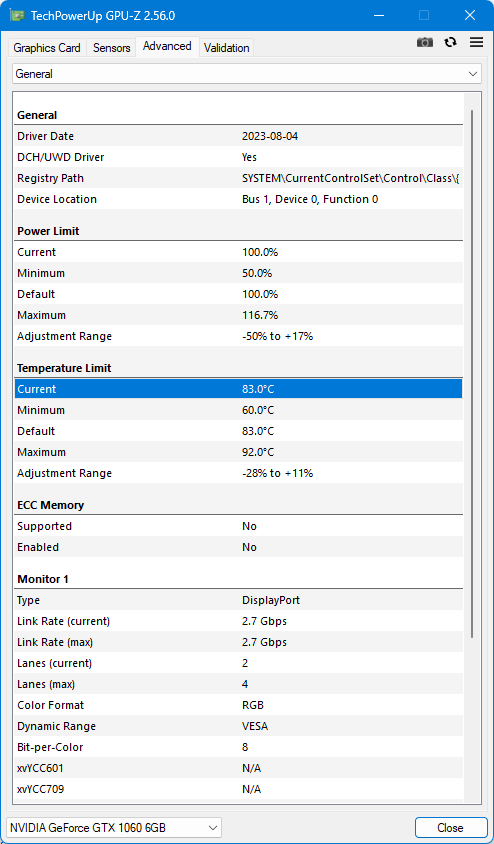Select the Lanes (current) row

(x=238, y=663)
